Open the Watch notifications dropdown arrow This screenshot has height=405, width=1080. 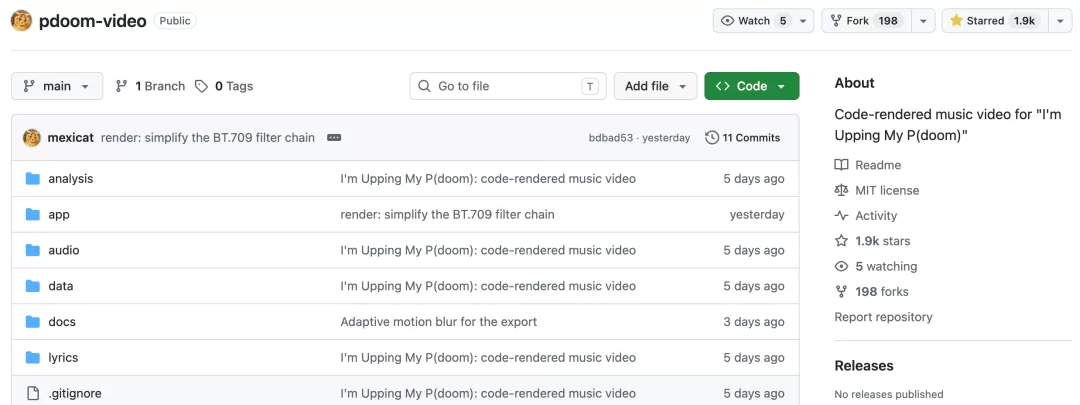[803, 21]
